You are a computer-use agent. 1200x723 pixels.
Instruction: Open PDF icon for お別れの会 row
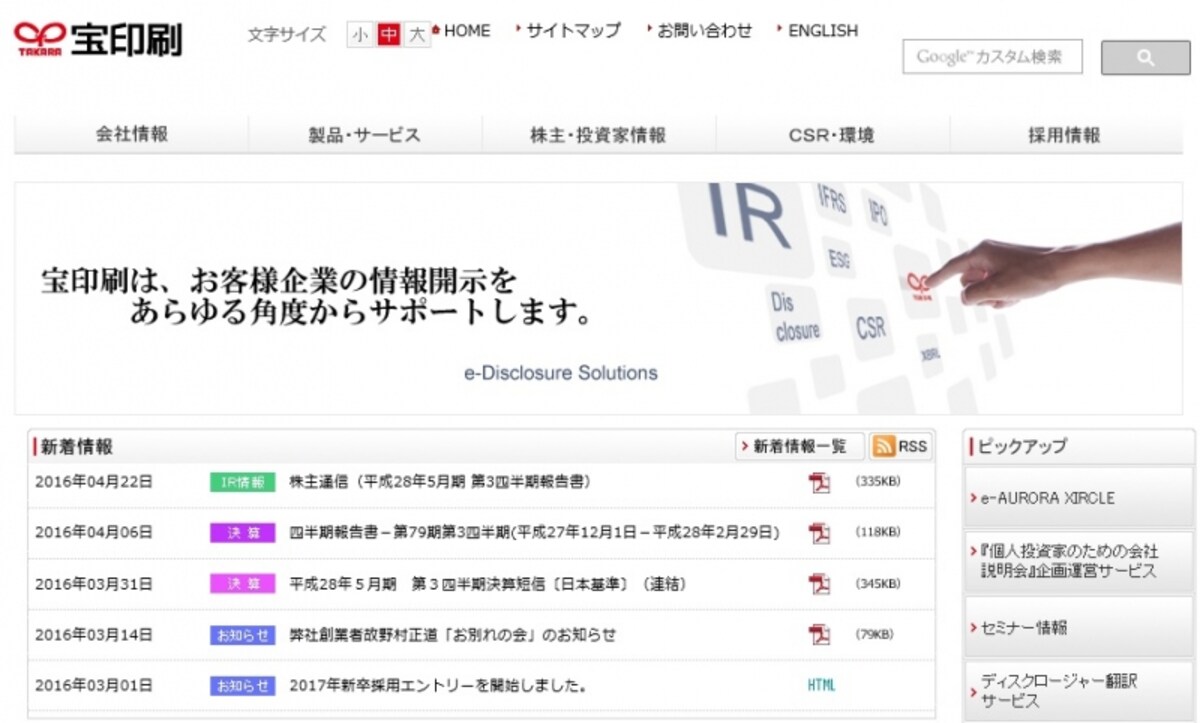(x=819, y=635)
